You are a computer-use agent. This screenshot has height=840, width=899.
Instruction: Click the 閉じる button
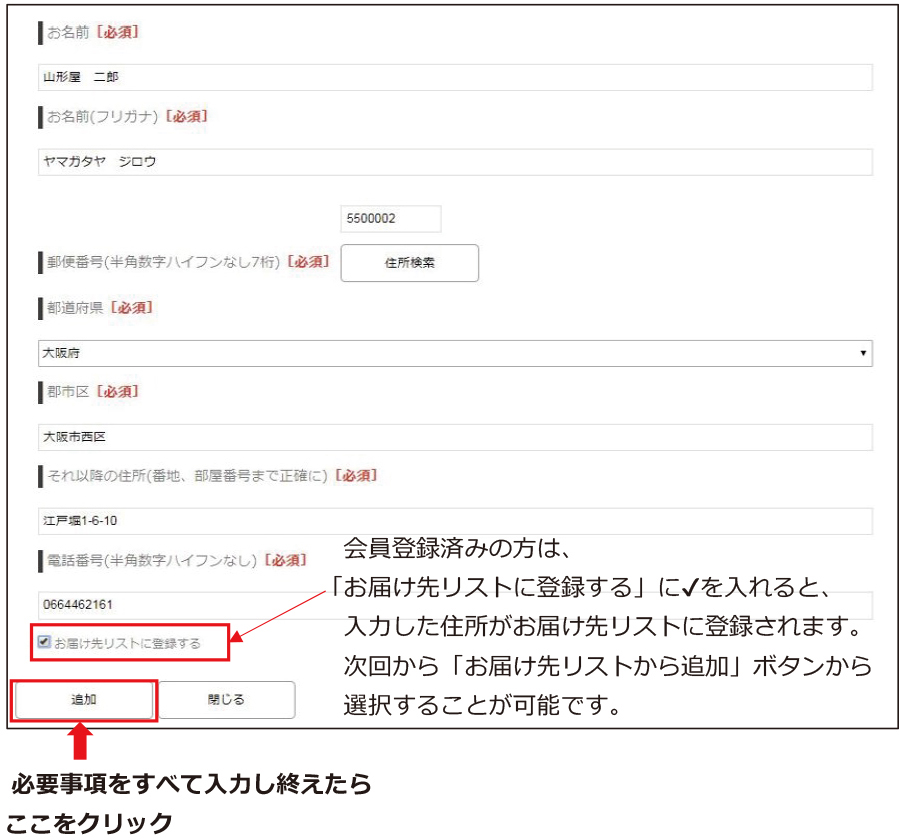coord(226,700)
